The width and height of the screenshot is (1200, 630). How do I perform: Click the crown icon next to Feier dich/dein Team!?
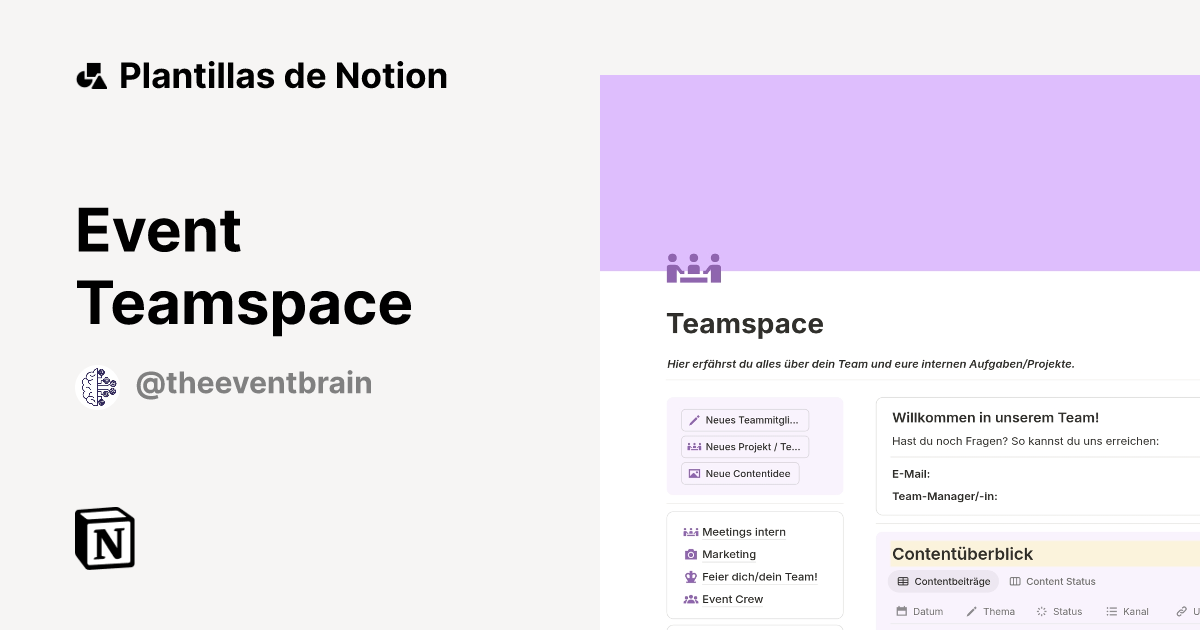690,577
